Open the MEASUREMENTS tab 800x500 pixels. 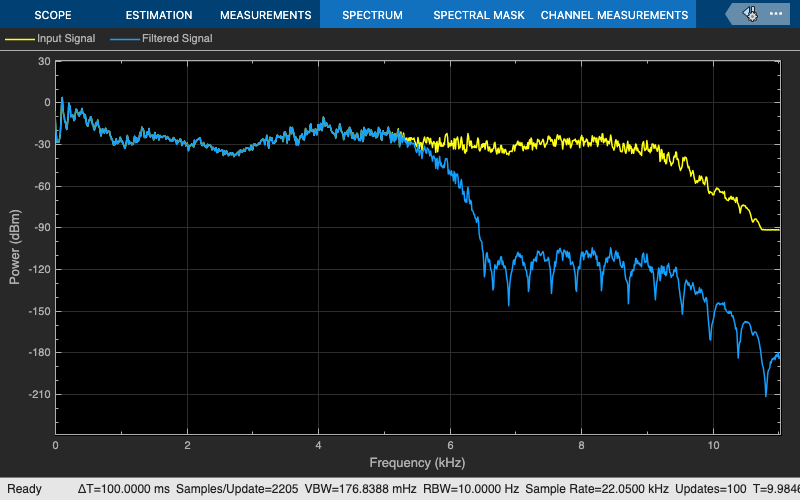[265, 15]
